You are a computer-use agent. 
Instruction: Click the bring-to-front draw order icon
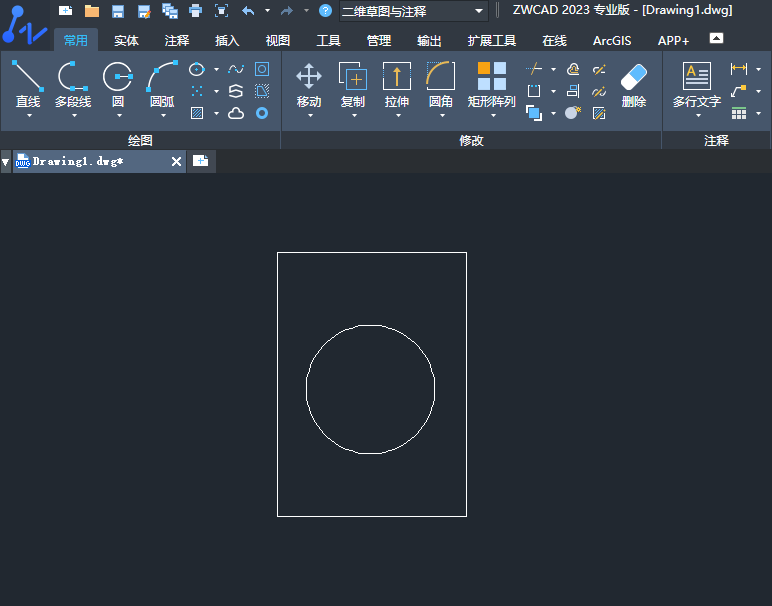coord(534,113)
